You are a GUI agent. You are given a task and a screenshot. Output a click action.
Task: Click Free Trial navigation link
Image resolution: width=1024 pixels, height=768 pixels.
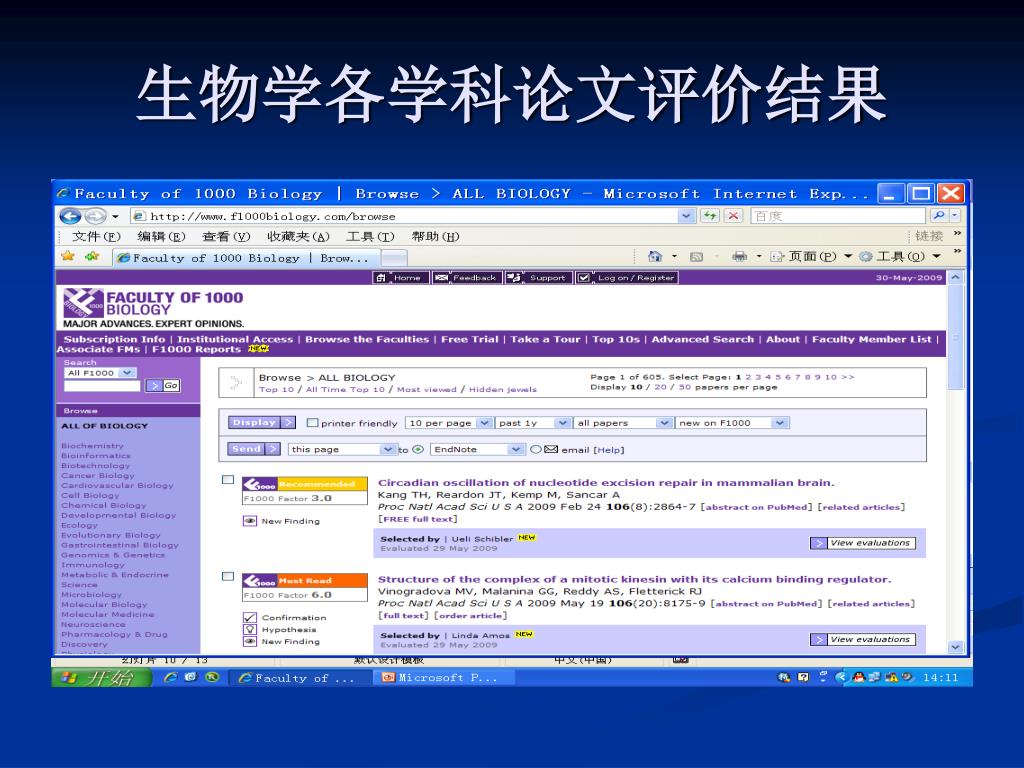[x=470, y=340]
